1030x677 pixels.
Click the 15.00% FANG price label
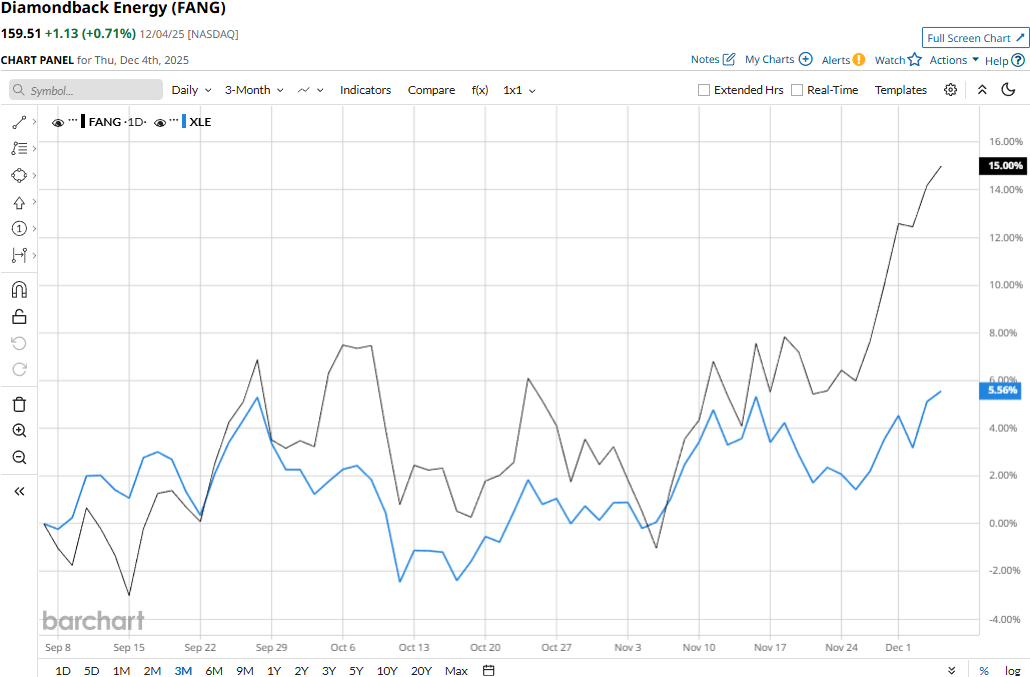click(1002, 165)
